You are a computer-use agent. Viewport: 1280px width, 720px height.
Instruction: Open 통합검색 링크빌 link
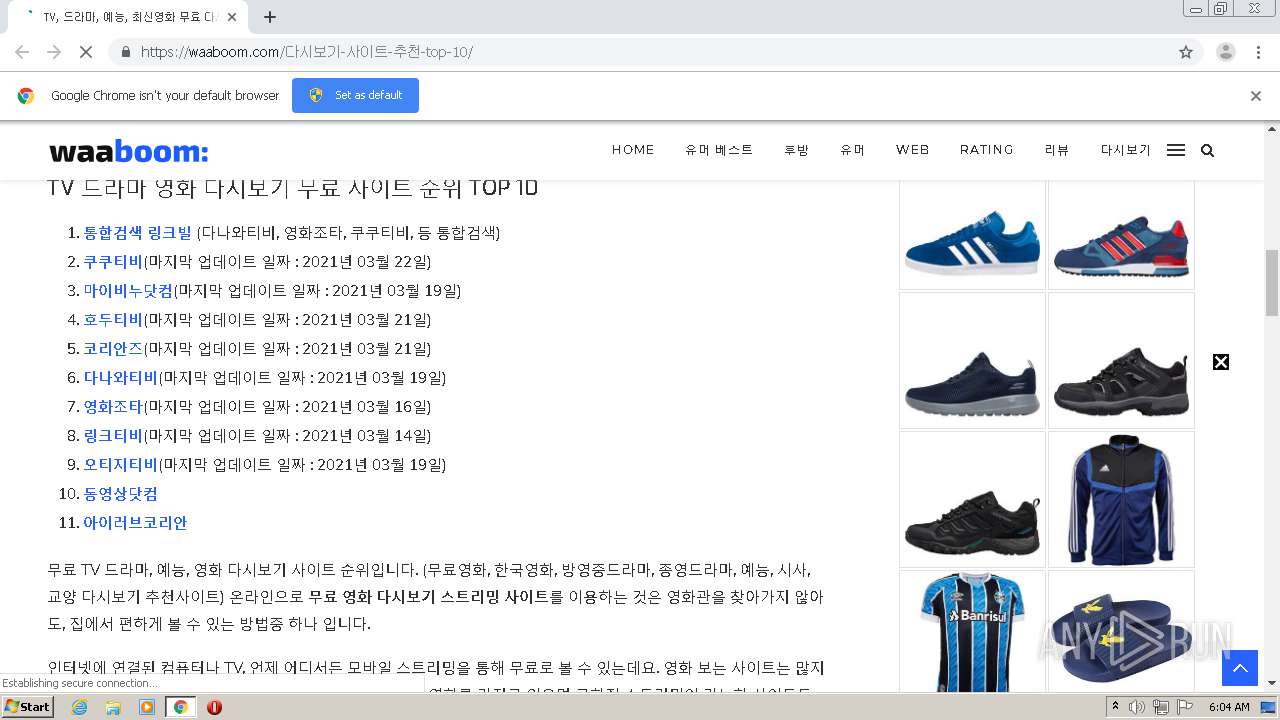click(x=137, y=233)
